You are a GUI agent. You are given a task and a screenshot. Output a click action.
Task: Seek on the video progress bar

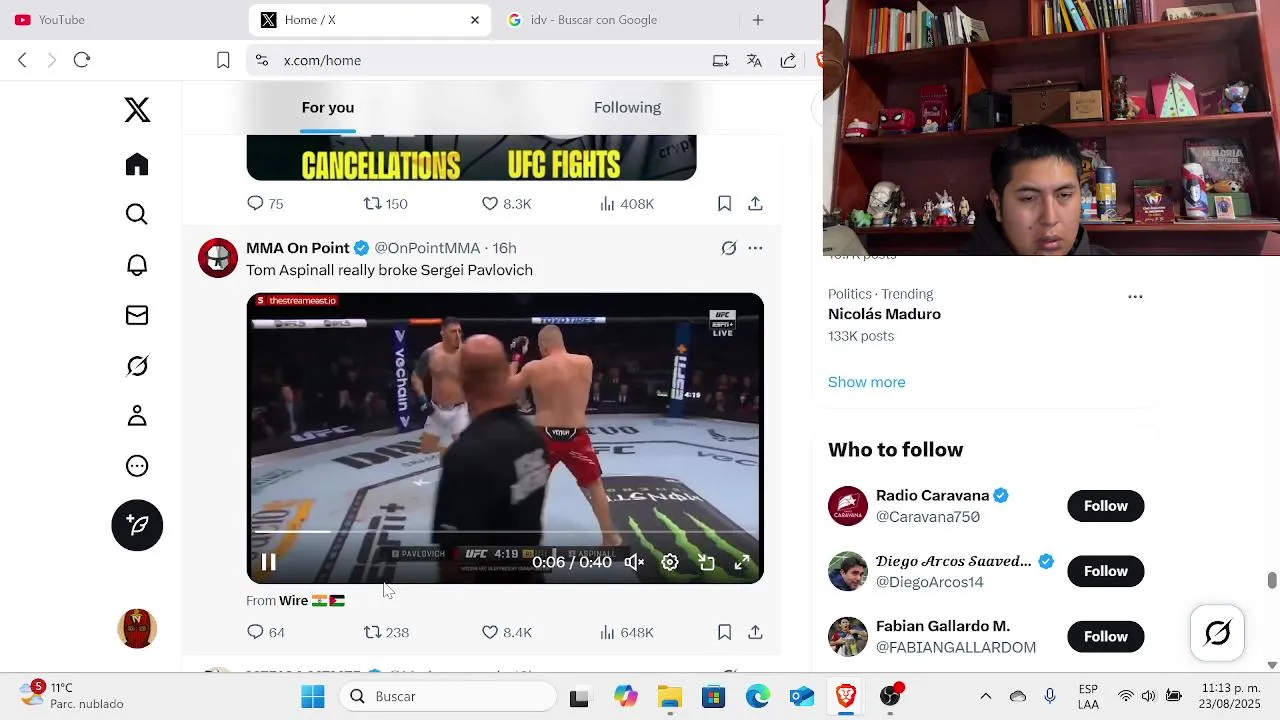tap(505, 532)
